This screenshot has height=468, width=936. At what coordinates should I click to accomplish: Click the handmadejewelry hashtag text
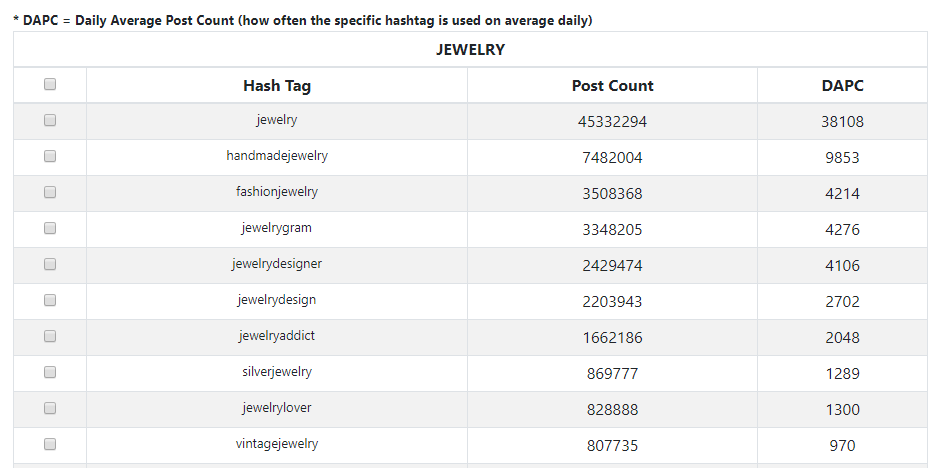tap(277, 156)
